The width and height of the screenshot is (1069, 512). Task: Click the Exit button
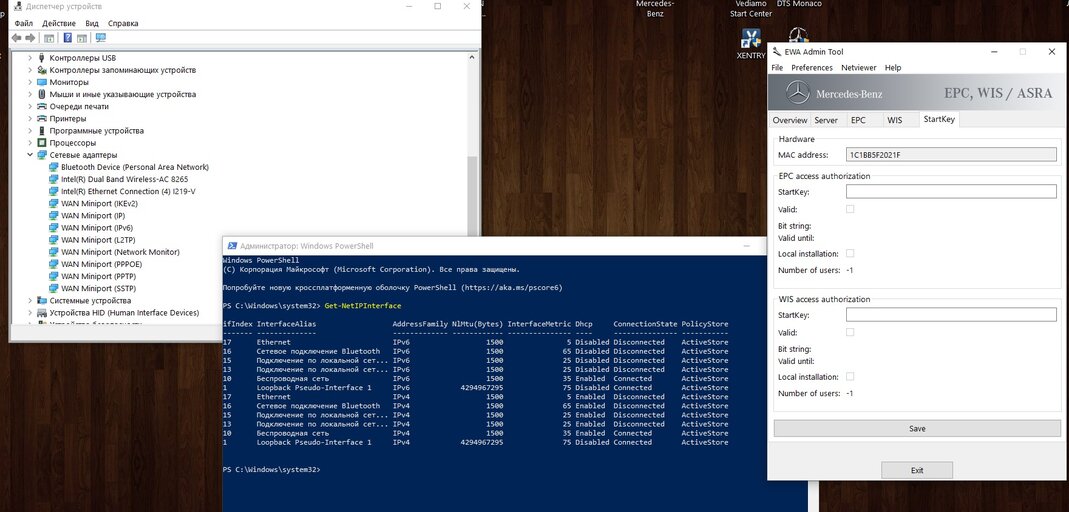click(x=917, y=470)
